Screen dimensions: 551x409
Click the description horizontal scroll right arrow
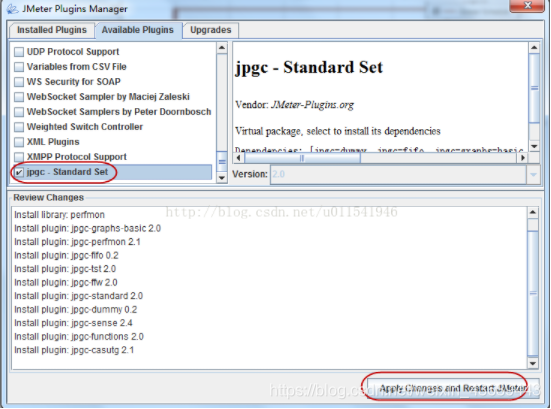click(x=523, y=158)
